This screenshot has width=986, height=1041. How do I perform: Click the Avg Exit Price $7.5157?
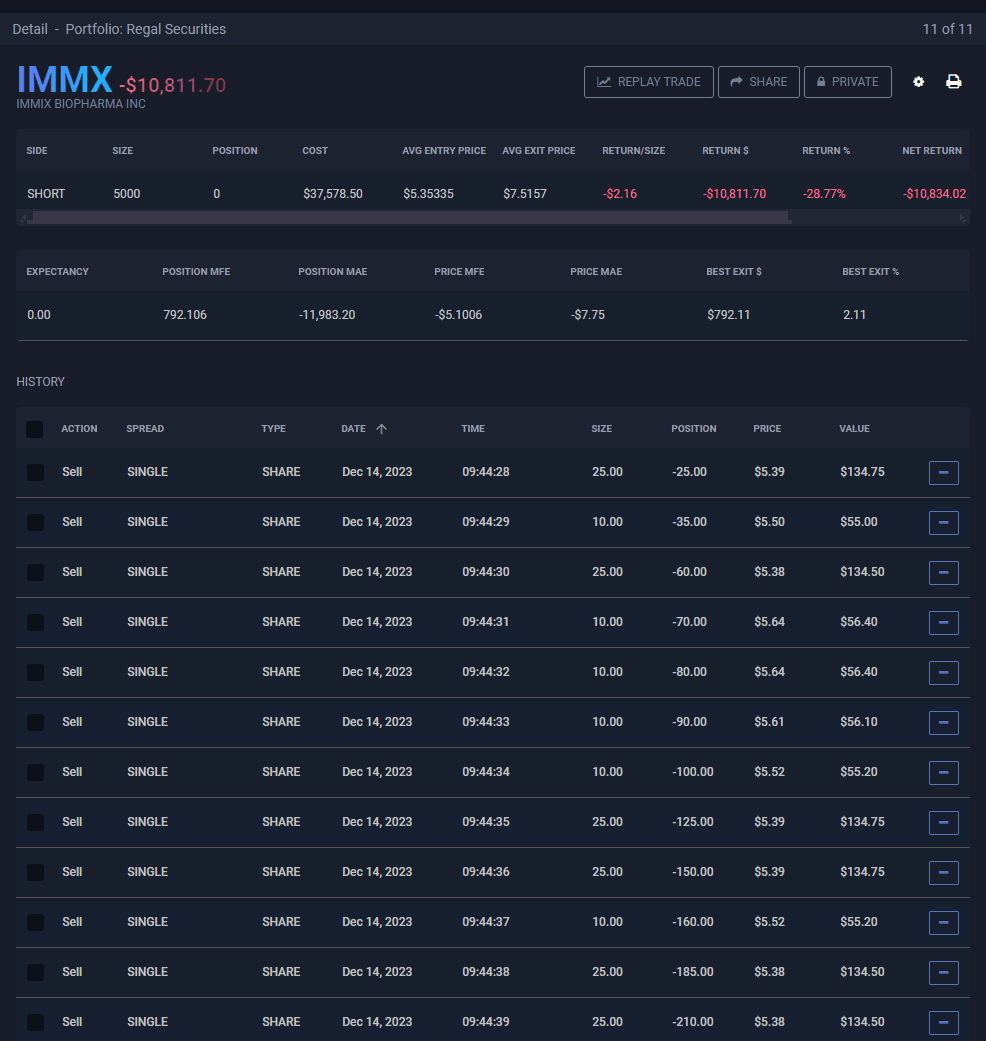[525, 194]
